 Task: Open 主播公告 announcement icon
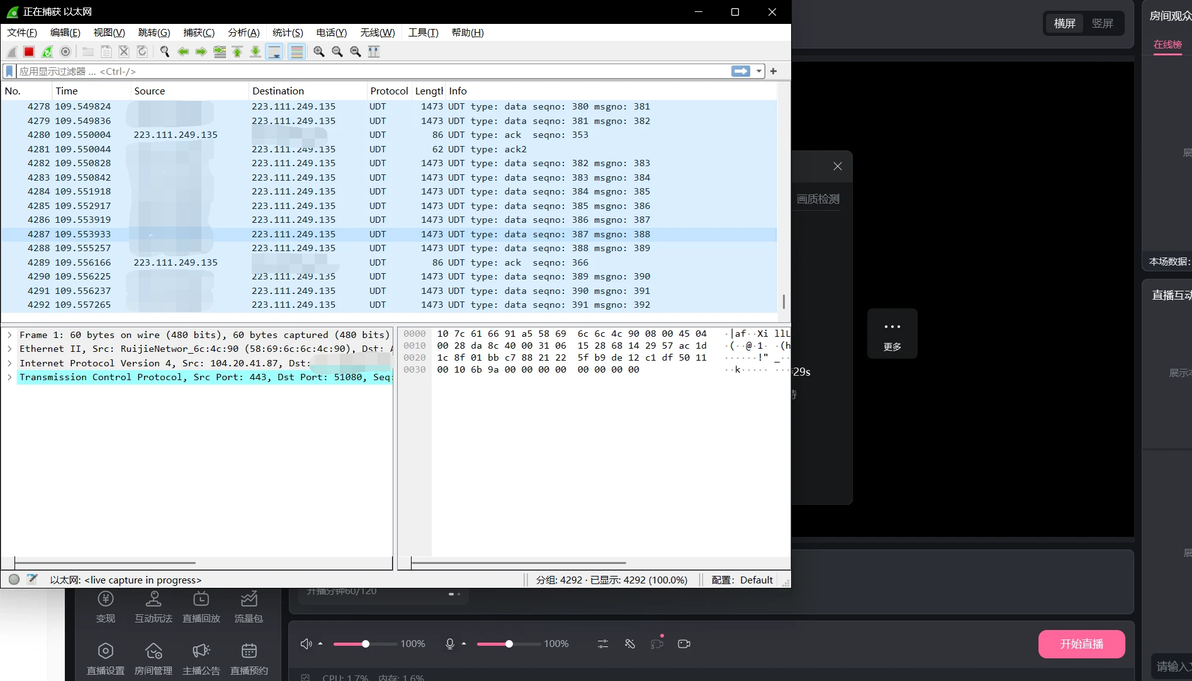(x=201, y=658)
